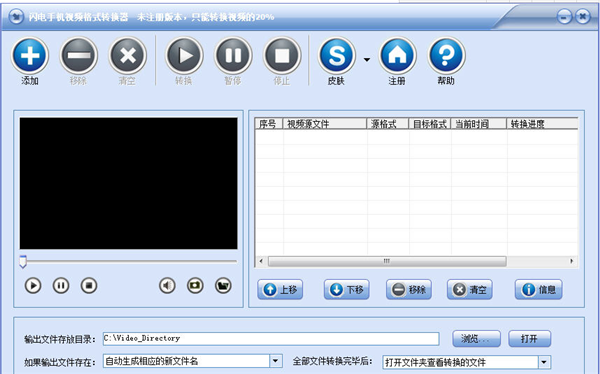Start conversion with toolbar Convert (转换) icon
Viewport: 600px width, 374px height.
click(184, 56)
